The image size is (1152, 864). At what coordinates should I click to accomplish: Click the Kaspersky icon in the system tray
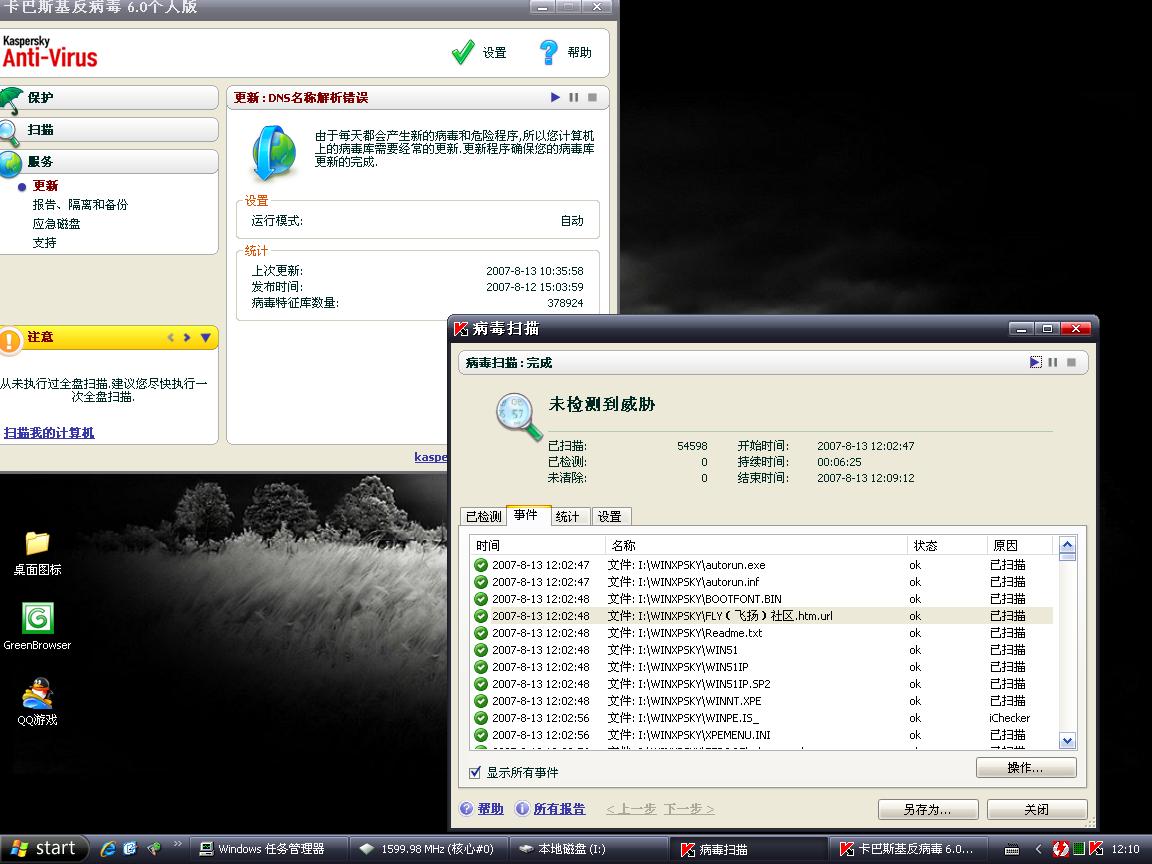click(x=1096, y=849)
